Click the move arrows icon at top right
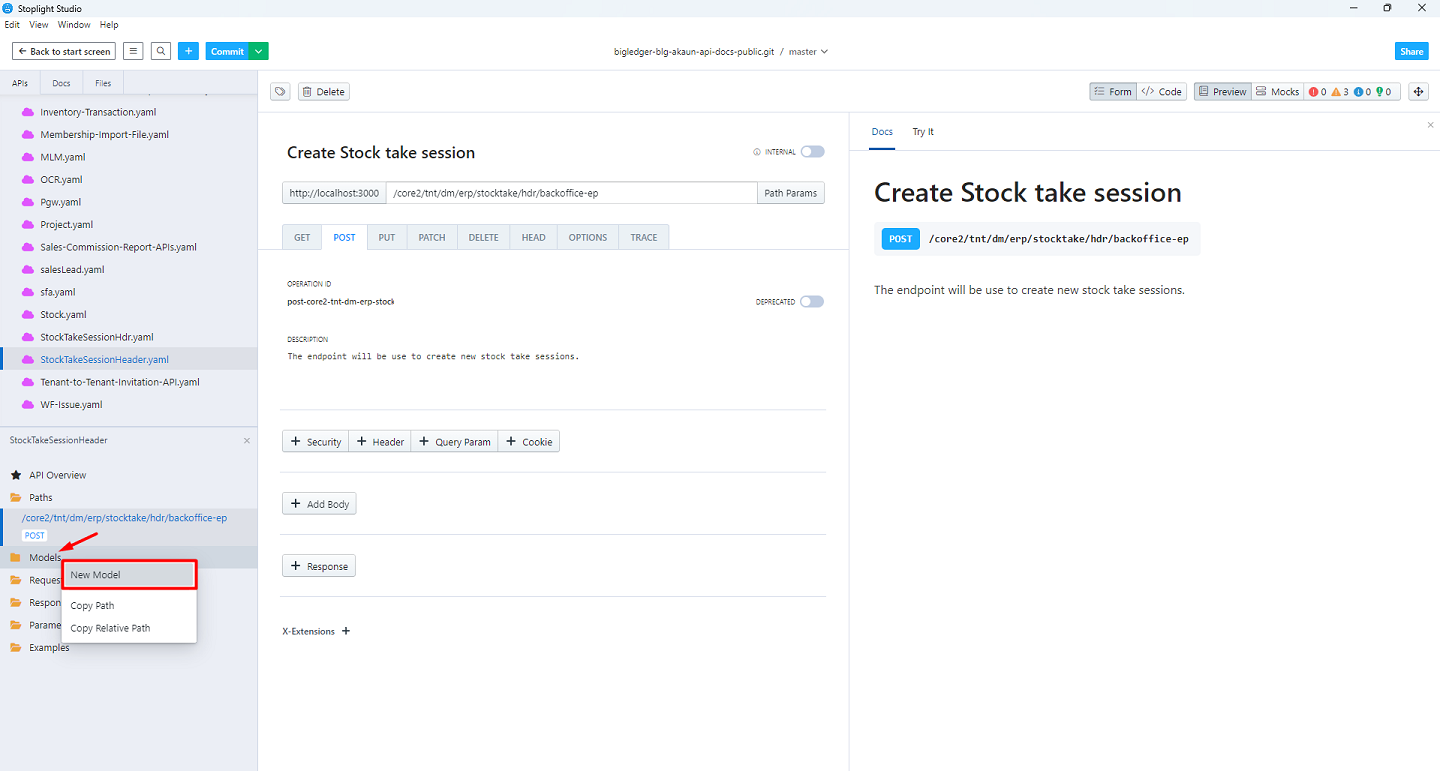 (1418, 92)
